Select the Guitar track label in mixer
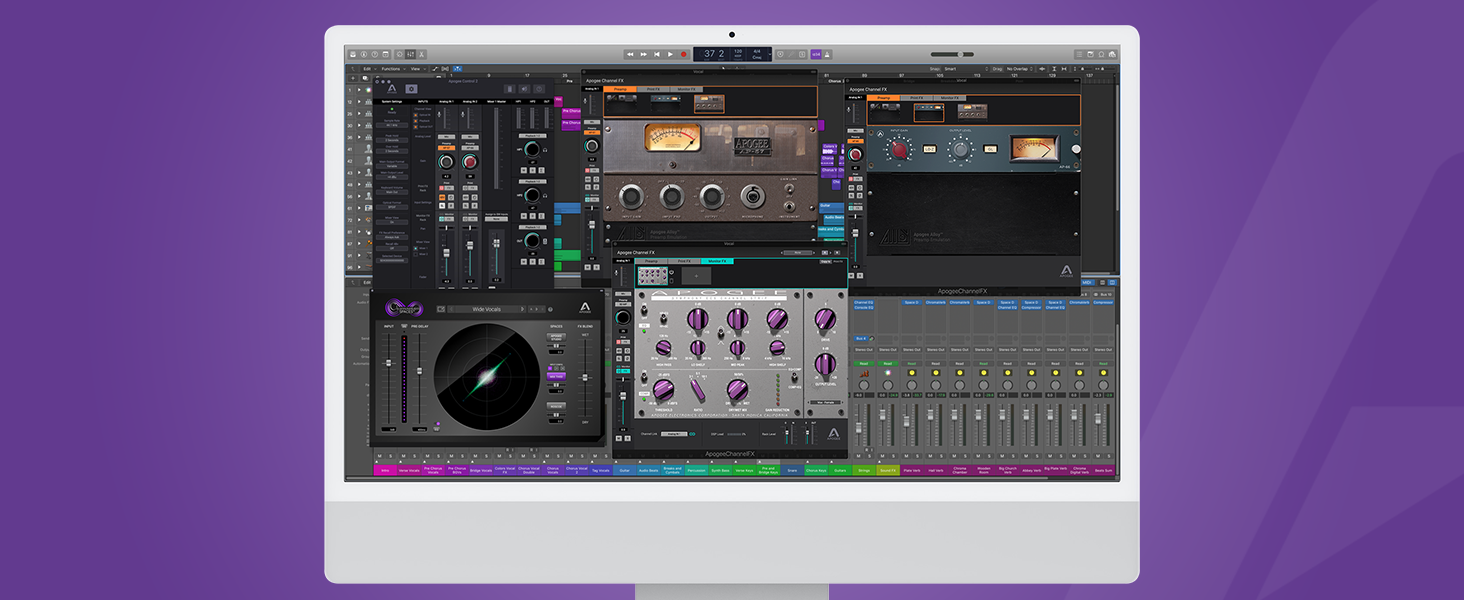 (x=624, y=470)
